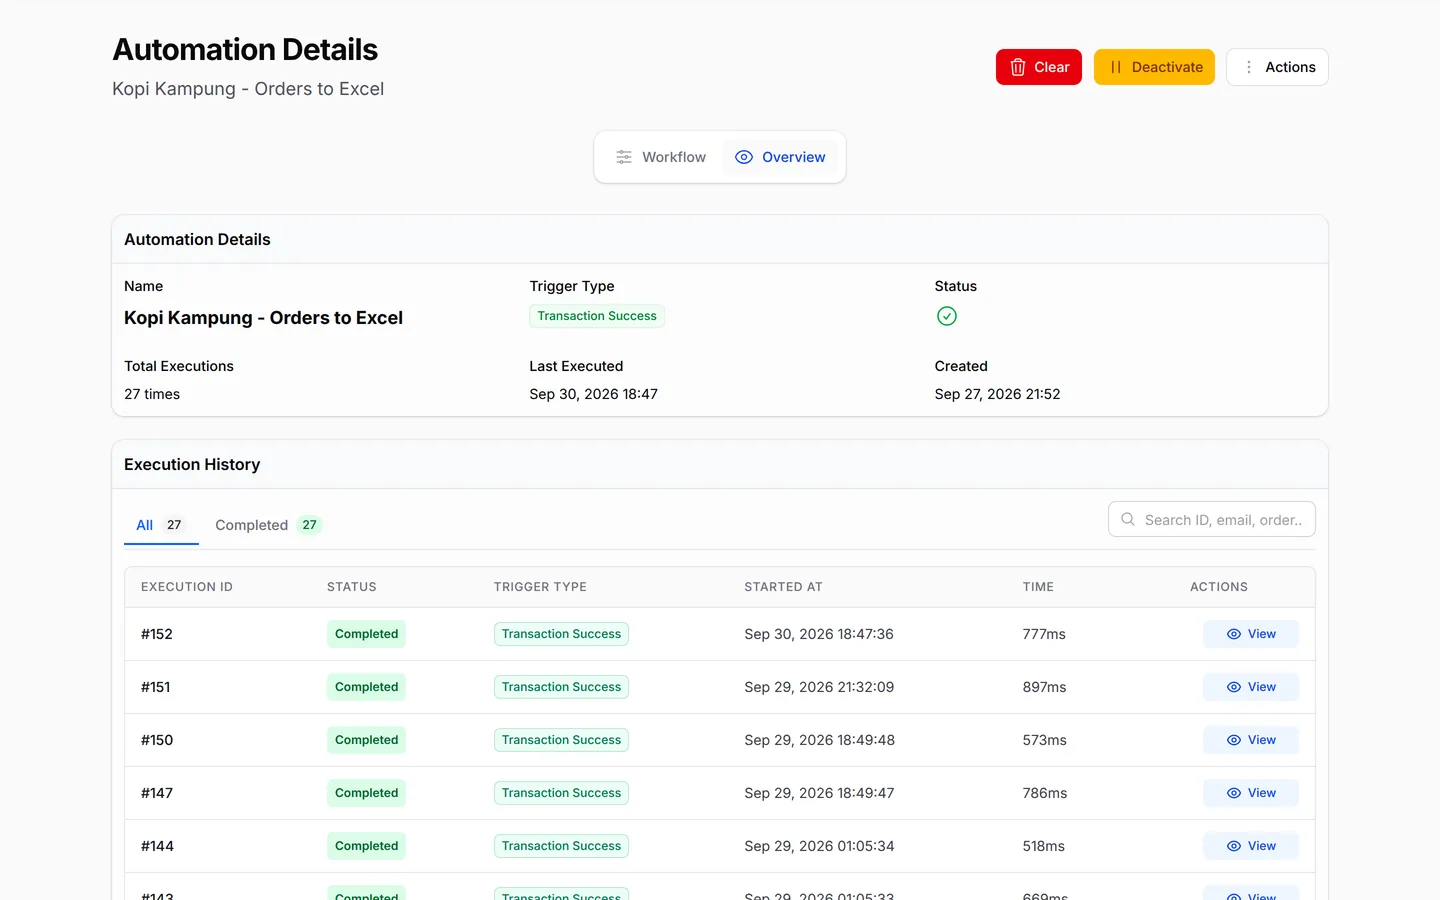
Task: Click execution ID #151
Action: [x=156, y=687]
